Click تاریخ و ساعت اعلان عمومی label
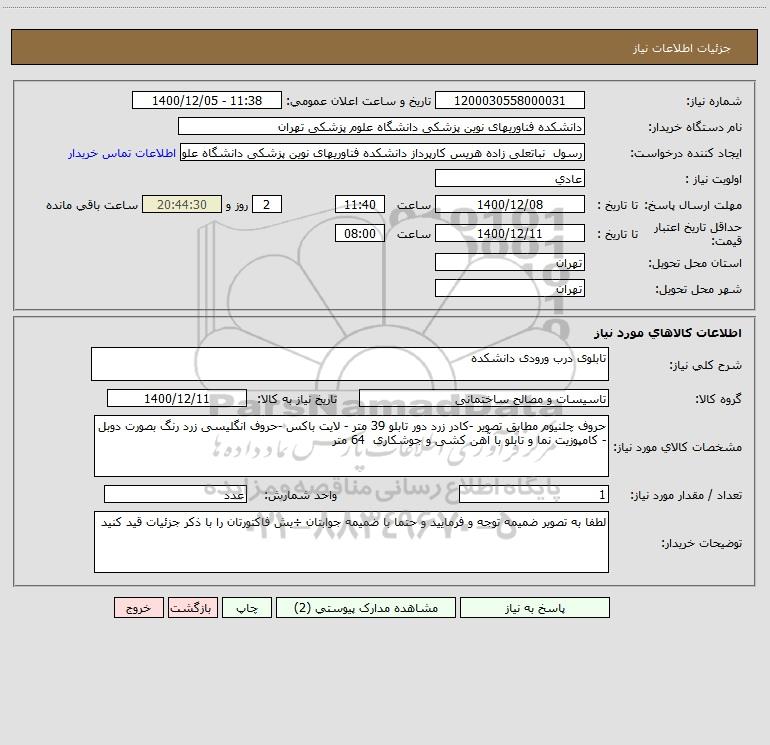Viewport: 770px width, 745px height. 359,102
